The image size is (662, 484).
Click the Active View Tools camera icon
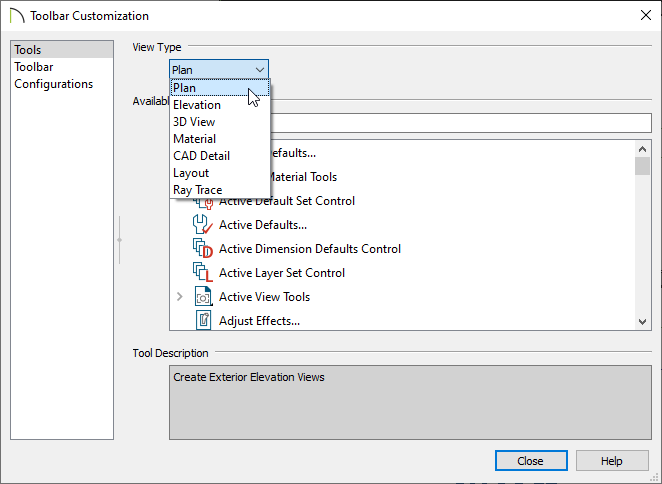[x=203, y=296]
